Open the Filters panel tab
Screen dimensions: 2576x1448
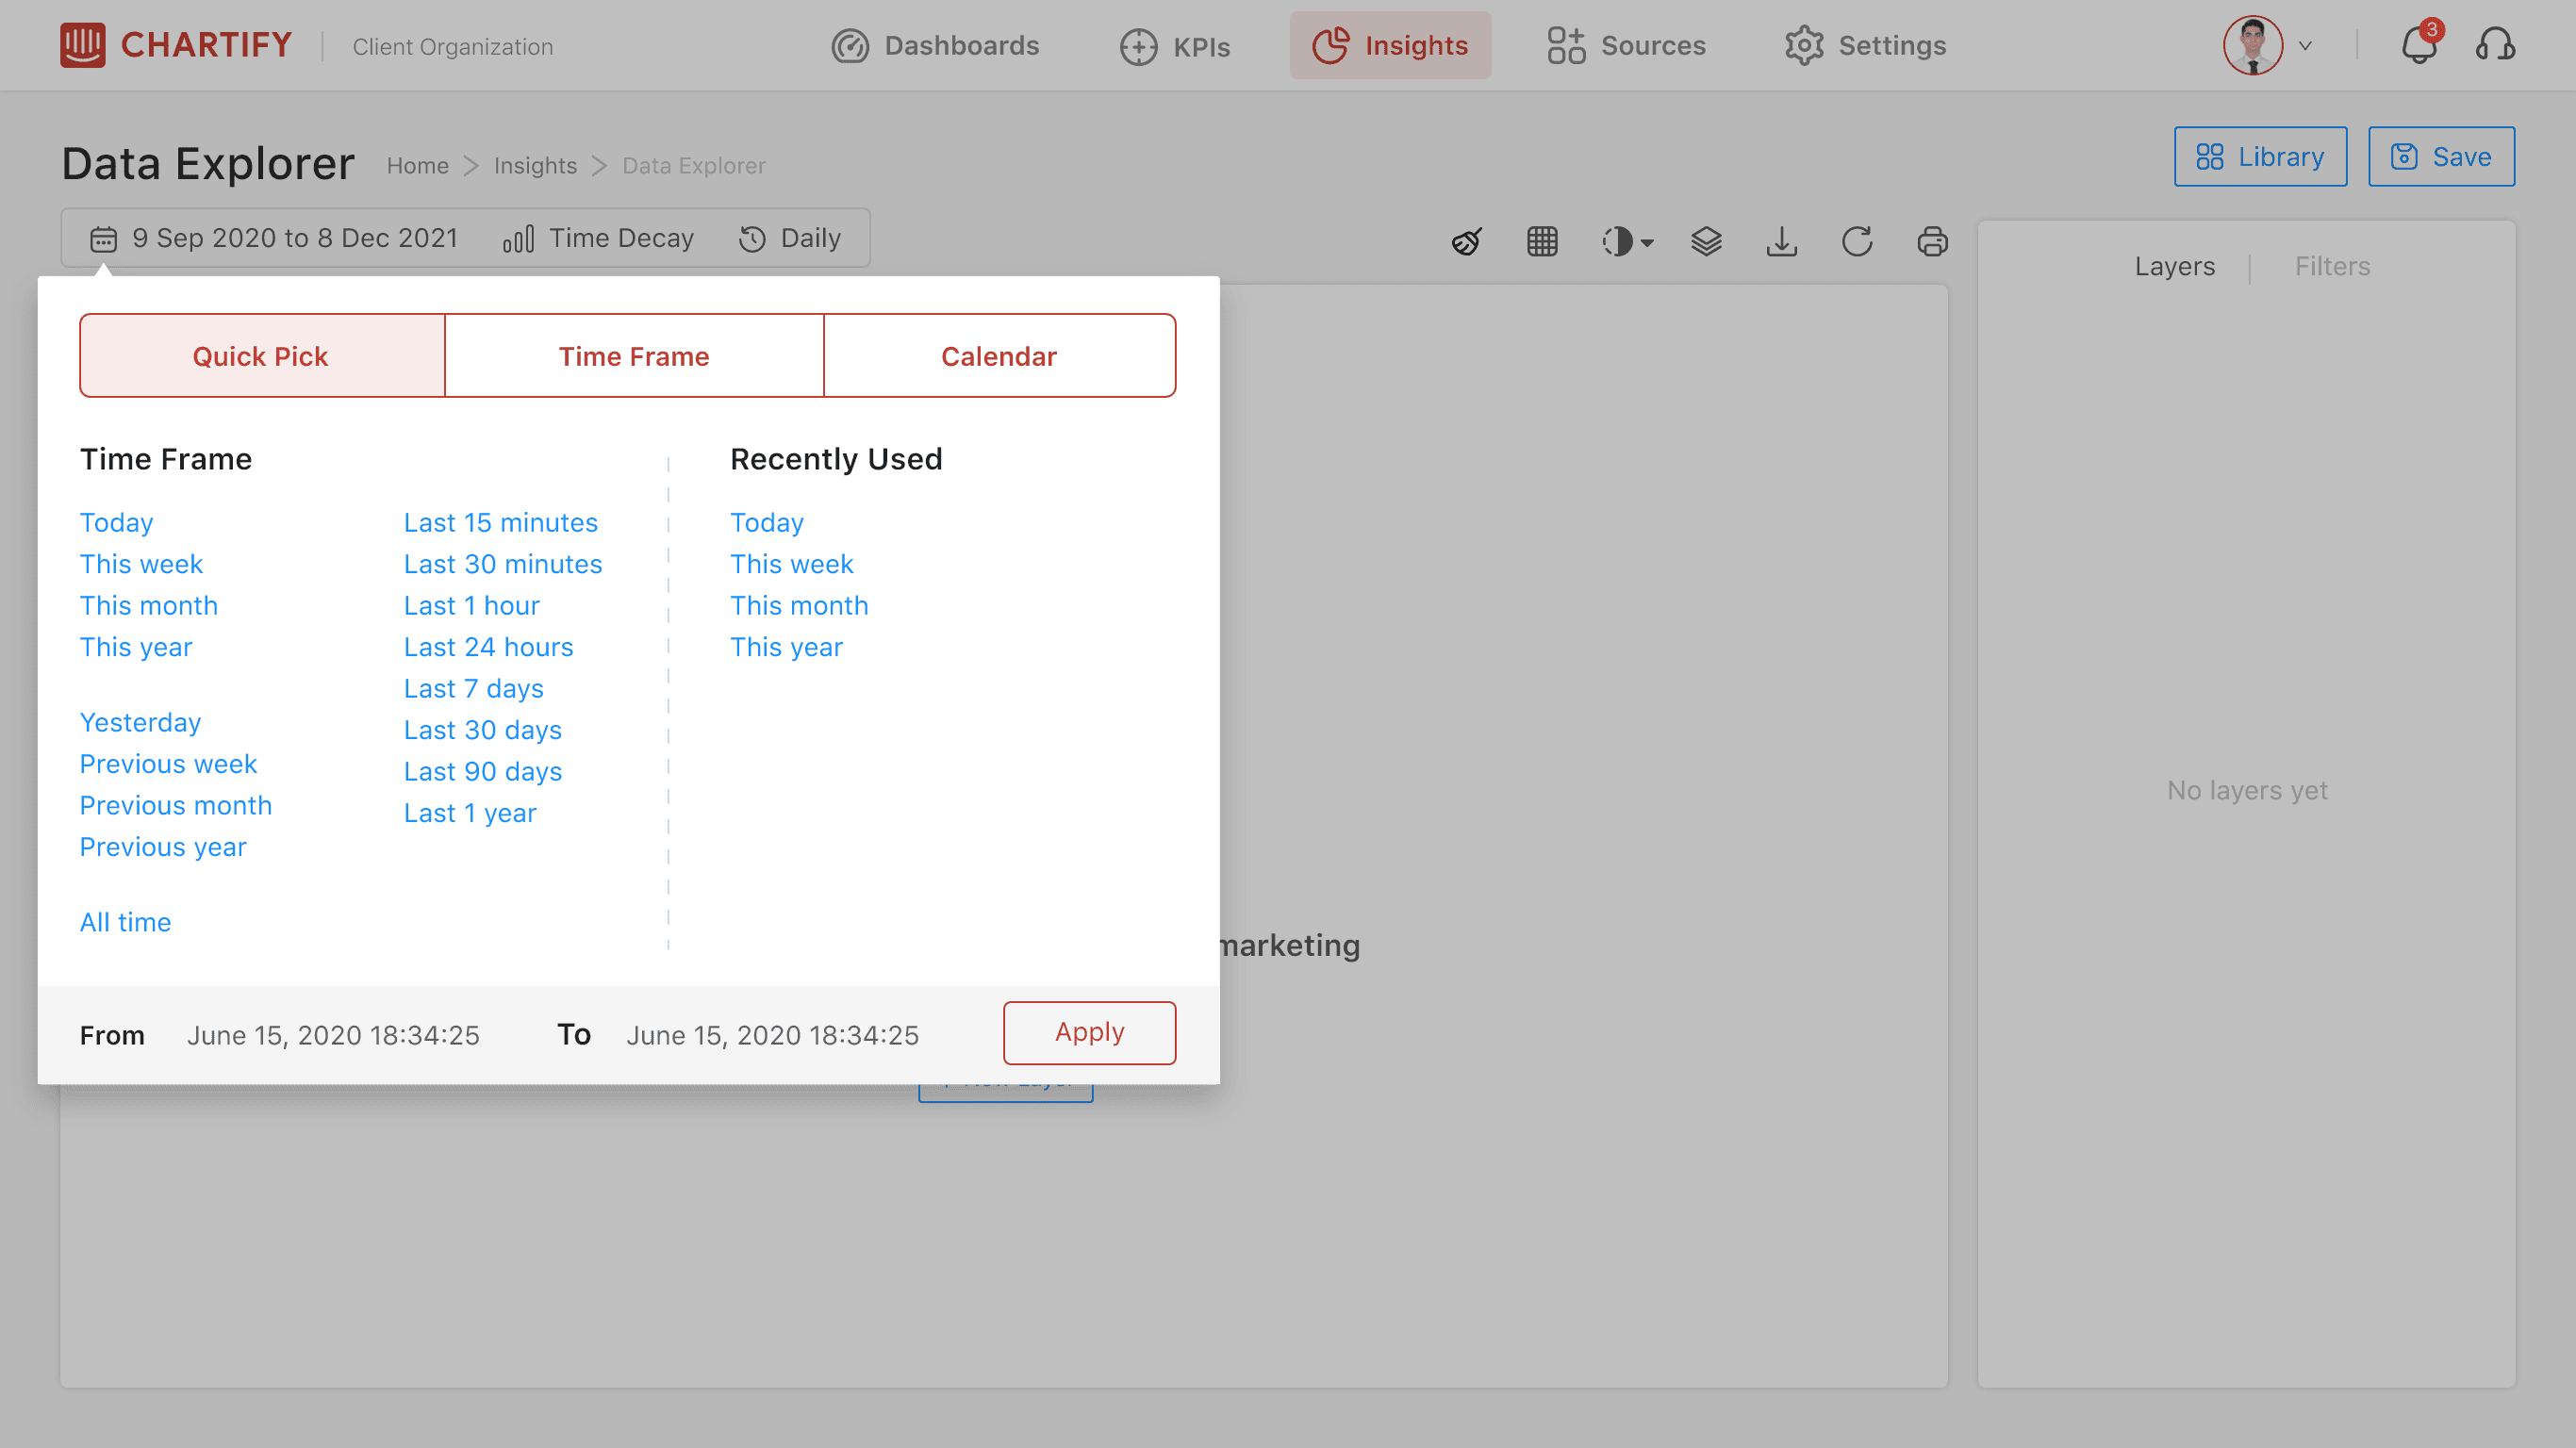(x=2332, y=266)
